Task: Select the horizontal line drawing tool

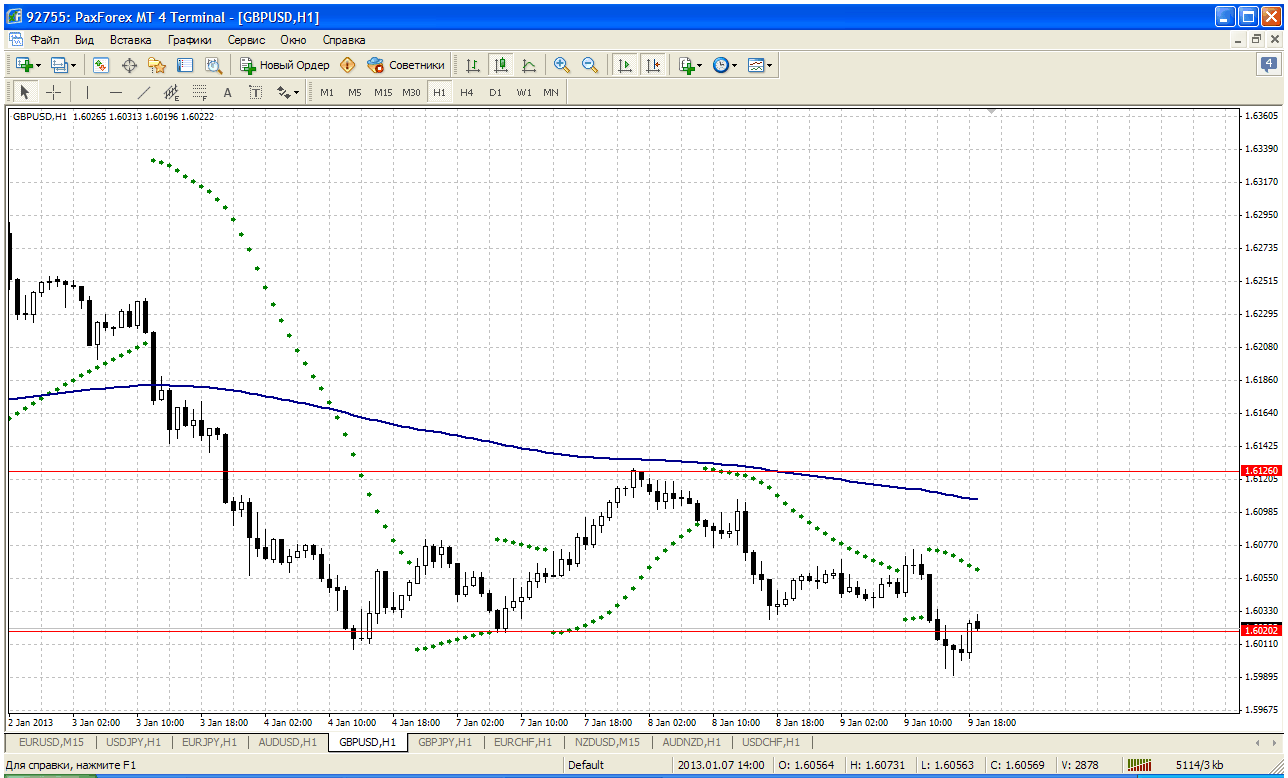Action: pyautogui.click(x=116, y=92)
